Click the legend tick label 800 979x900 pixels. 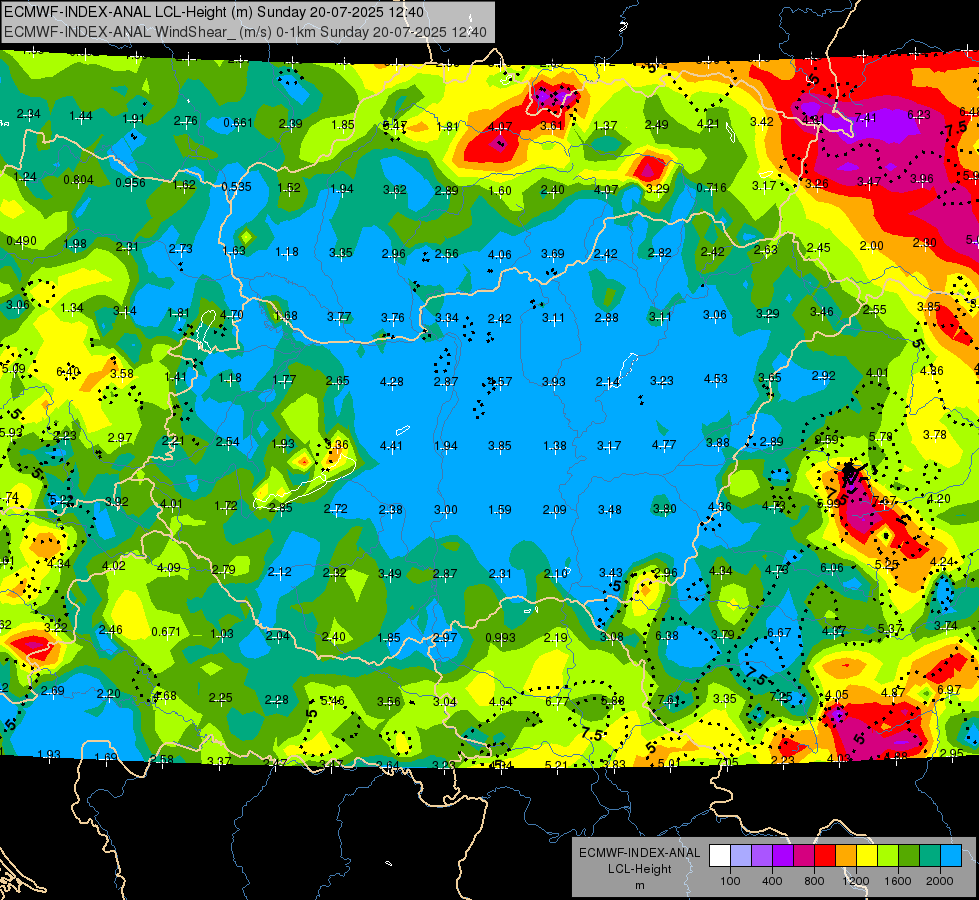[814, 881]
